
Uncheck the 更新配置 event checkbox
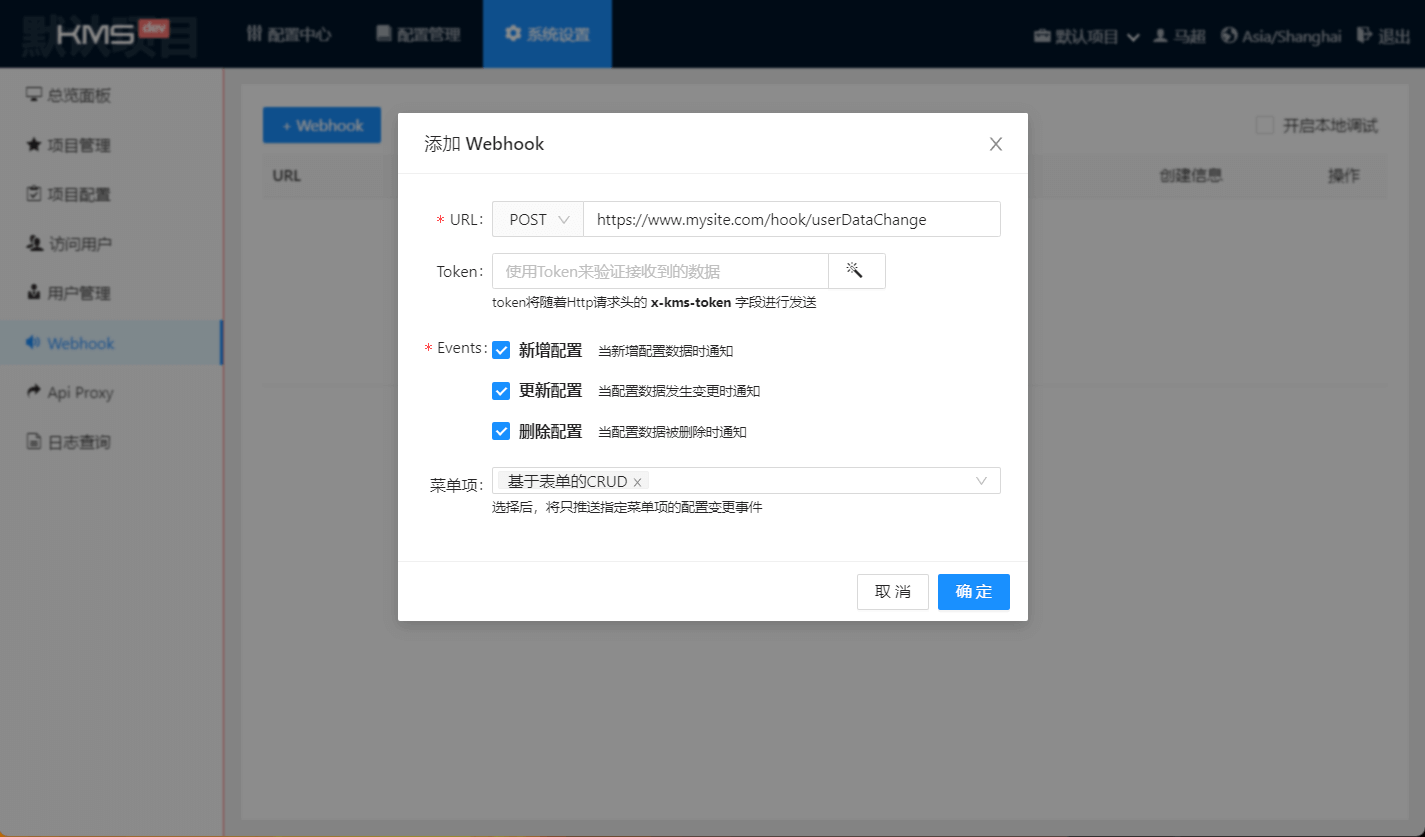pyautogui.click(x=501, y=391)
